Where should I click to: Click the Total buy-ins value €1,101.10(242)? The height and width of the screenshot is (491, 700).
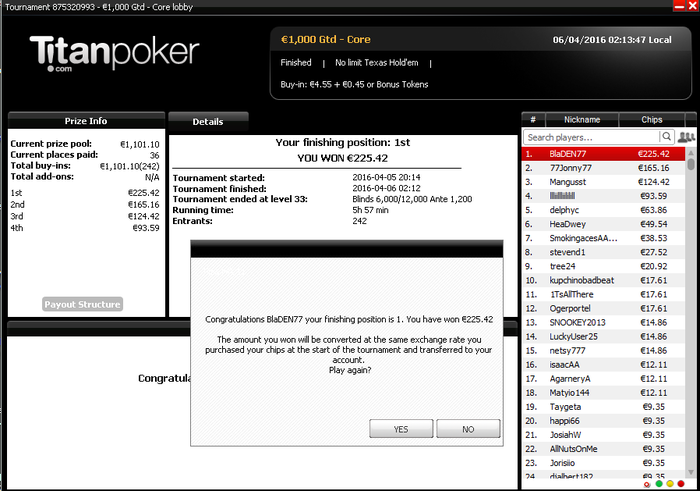tap(129, 166)
